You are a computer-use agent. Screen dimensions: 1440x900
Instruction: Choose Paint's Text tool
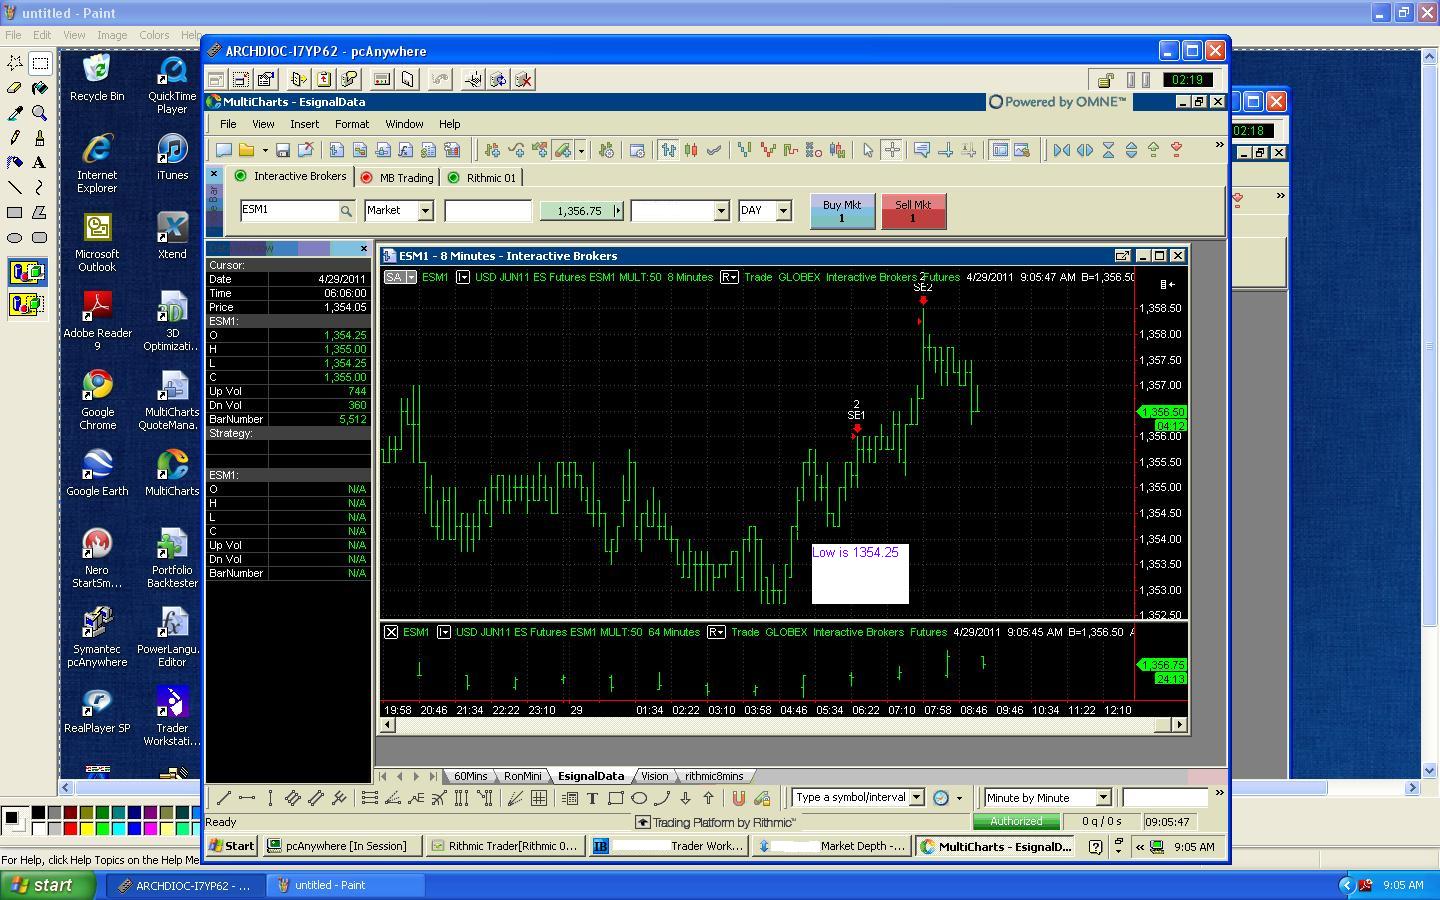[40, 163]
